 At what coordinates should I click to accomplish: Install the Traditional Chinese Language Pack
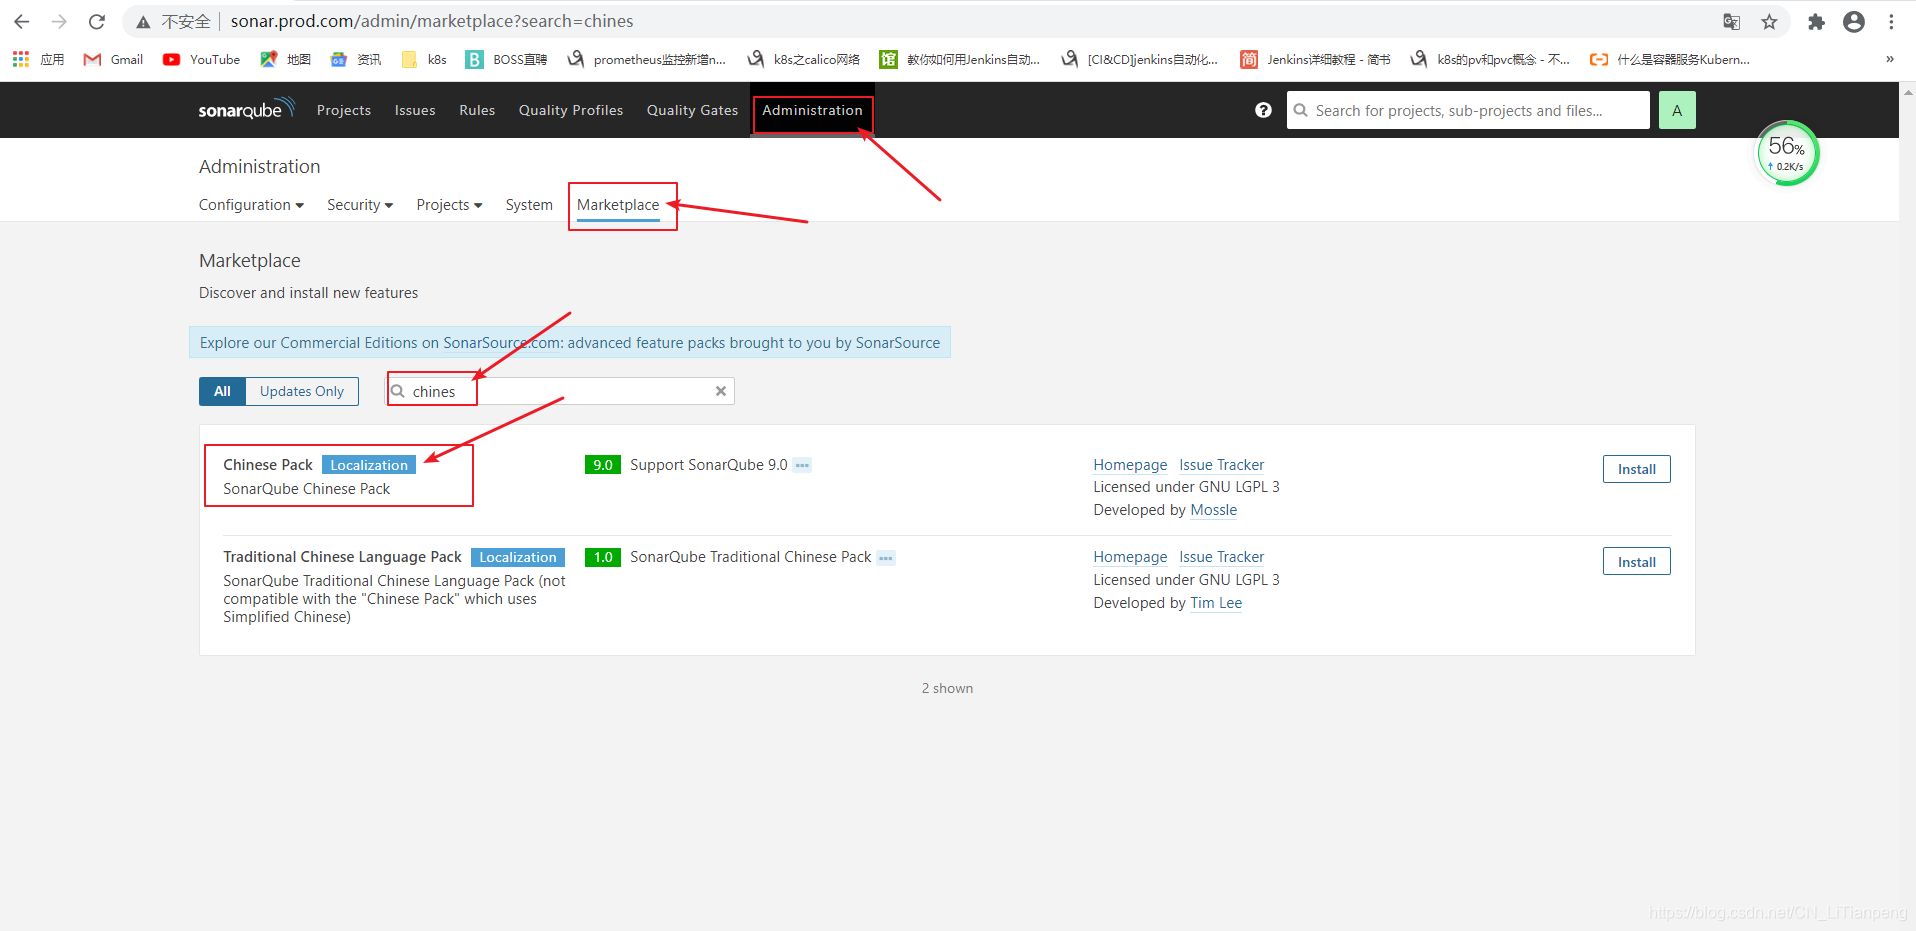coord(1636,562)
